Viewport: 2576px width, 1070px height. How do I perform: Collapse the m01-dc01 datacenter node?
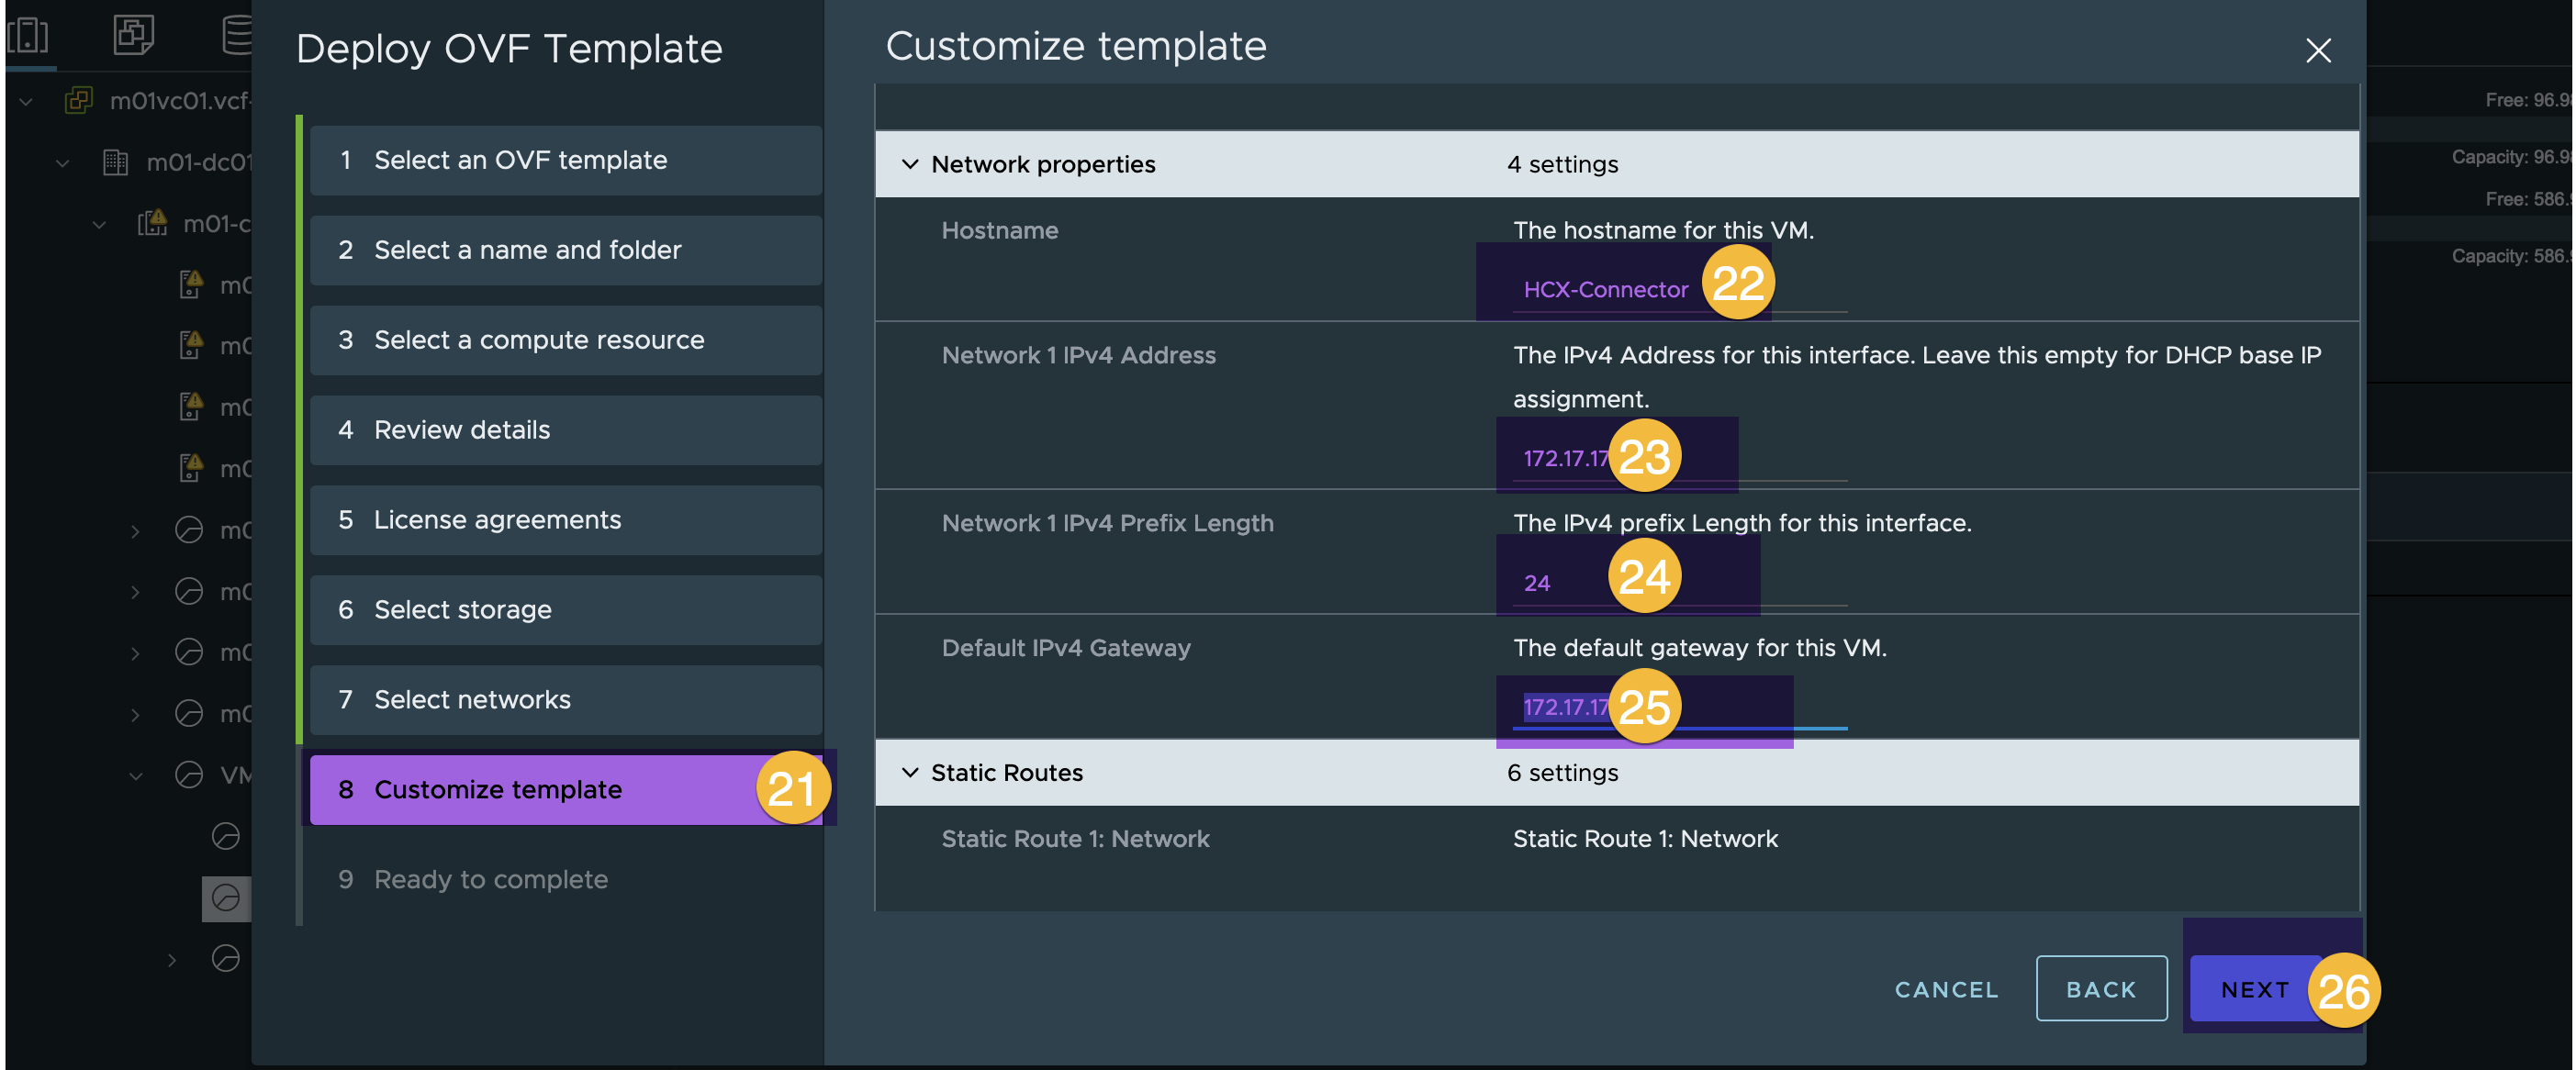pyautogui.click(x=63, y=163)
